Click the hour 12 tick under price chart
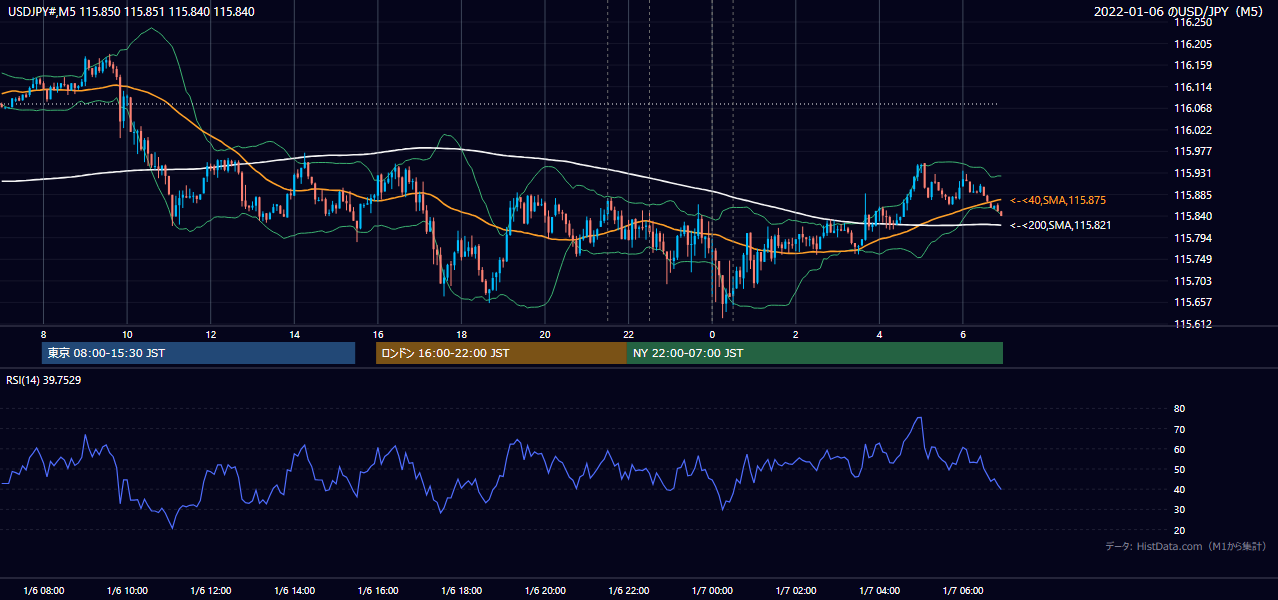 (x=211, y=334)
